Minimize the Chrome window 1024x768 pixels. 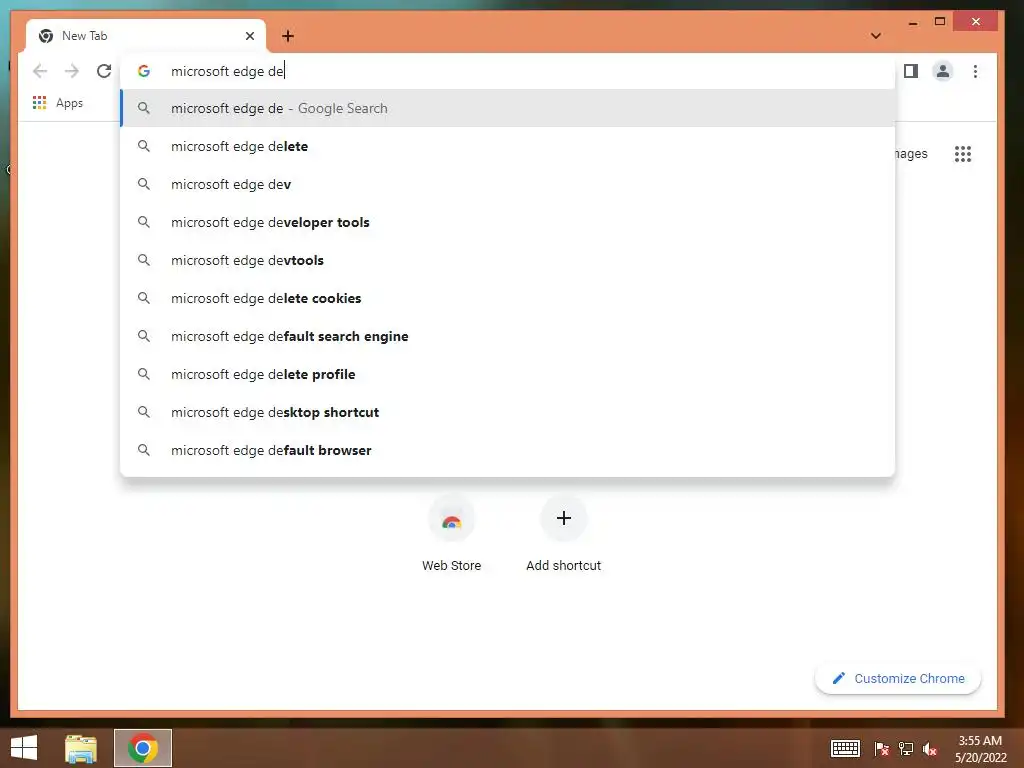tap(913, 23)
